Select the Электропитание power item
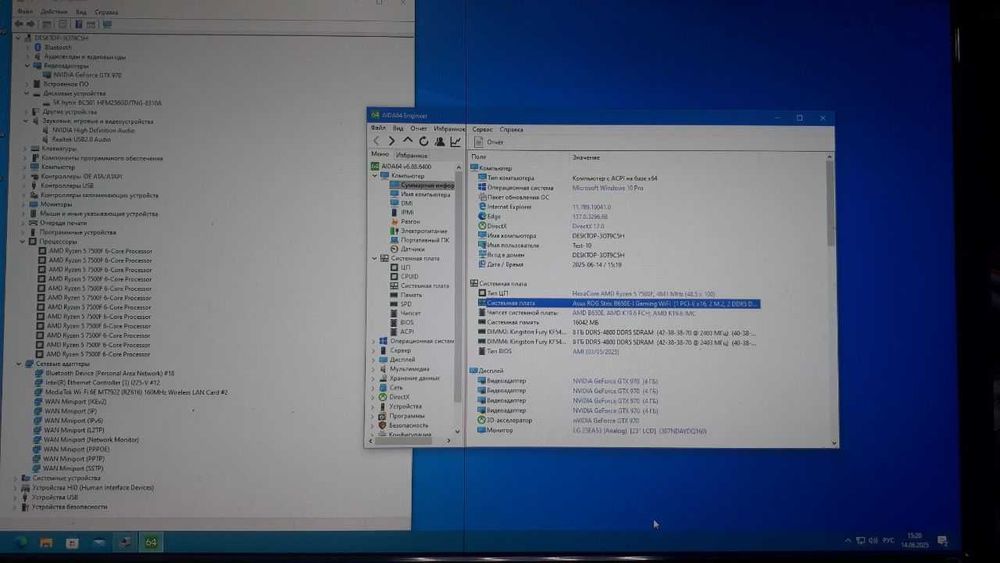The image size is (1000, 563). pos(418,231)
